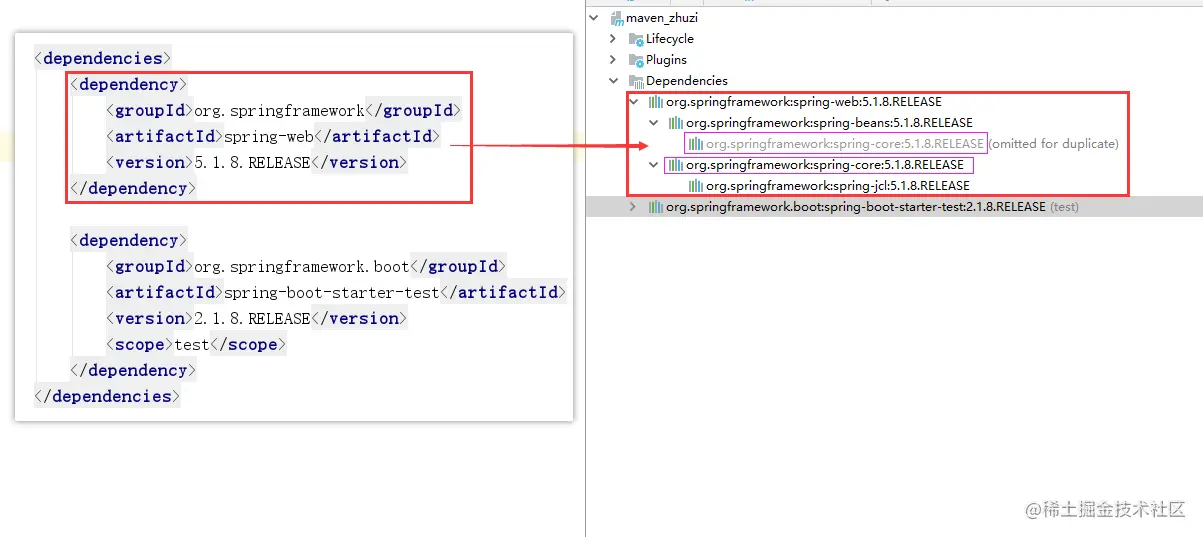Click the Lifecycle folder icon
This screenshot has height=537, width=1203.
pos(636,39)
